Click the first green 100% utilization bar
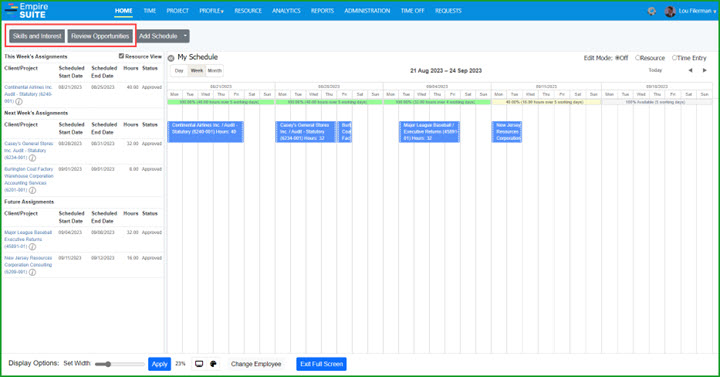720x377 pixels. 221,102
